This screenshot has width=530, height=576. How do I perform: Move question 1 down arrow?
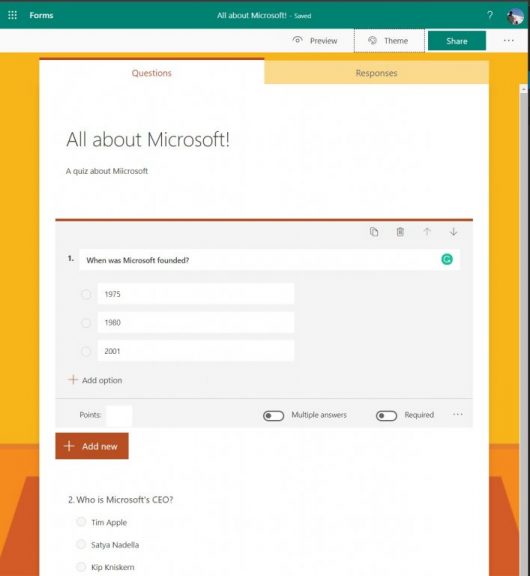coord(453,232)
